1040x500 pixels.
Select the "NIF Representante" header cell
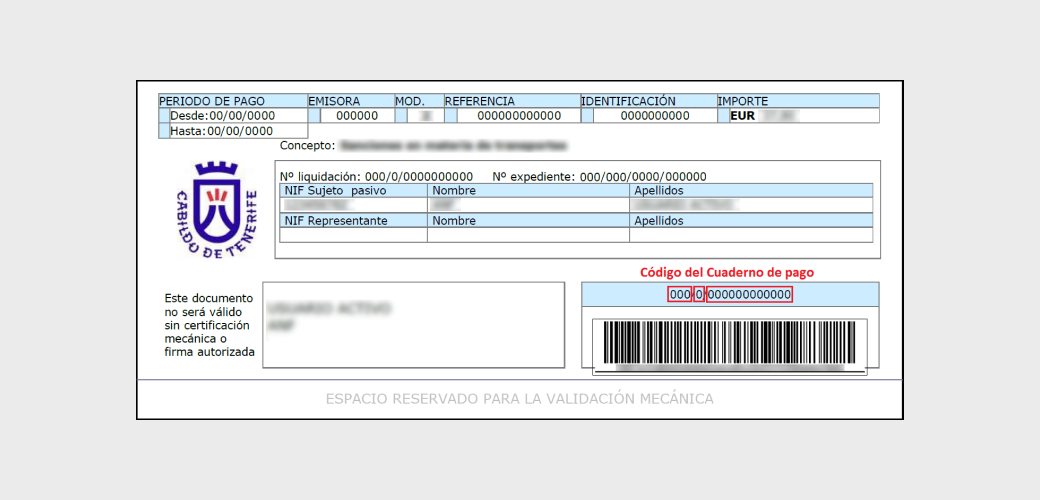pyautogui.click(x=354, y=221)
